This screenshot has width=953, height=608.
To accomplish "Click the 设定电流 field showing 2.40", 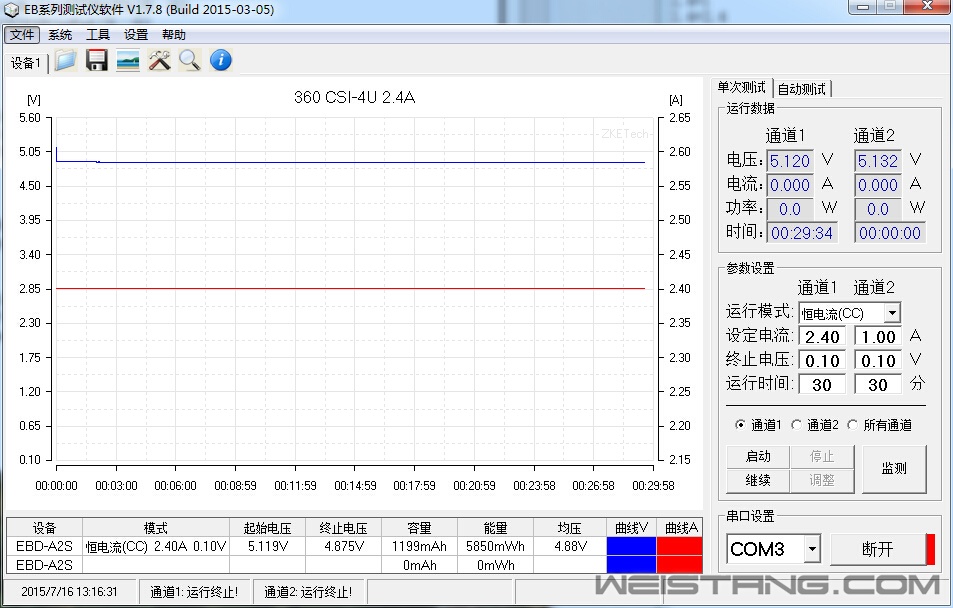I will pos(822,337).
